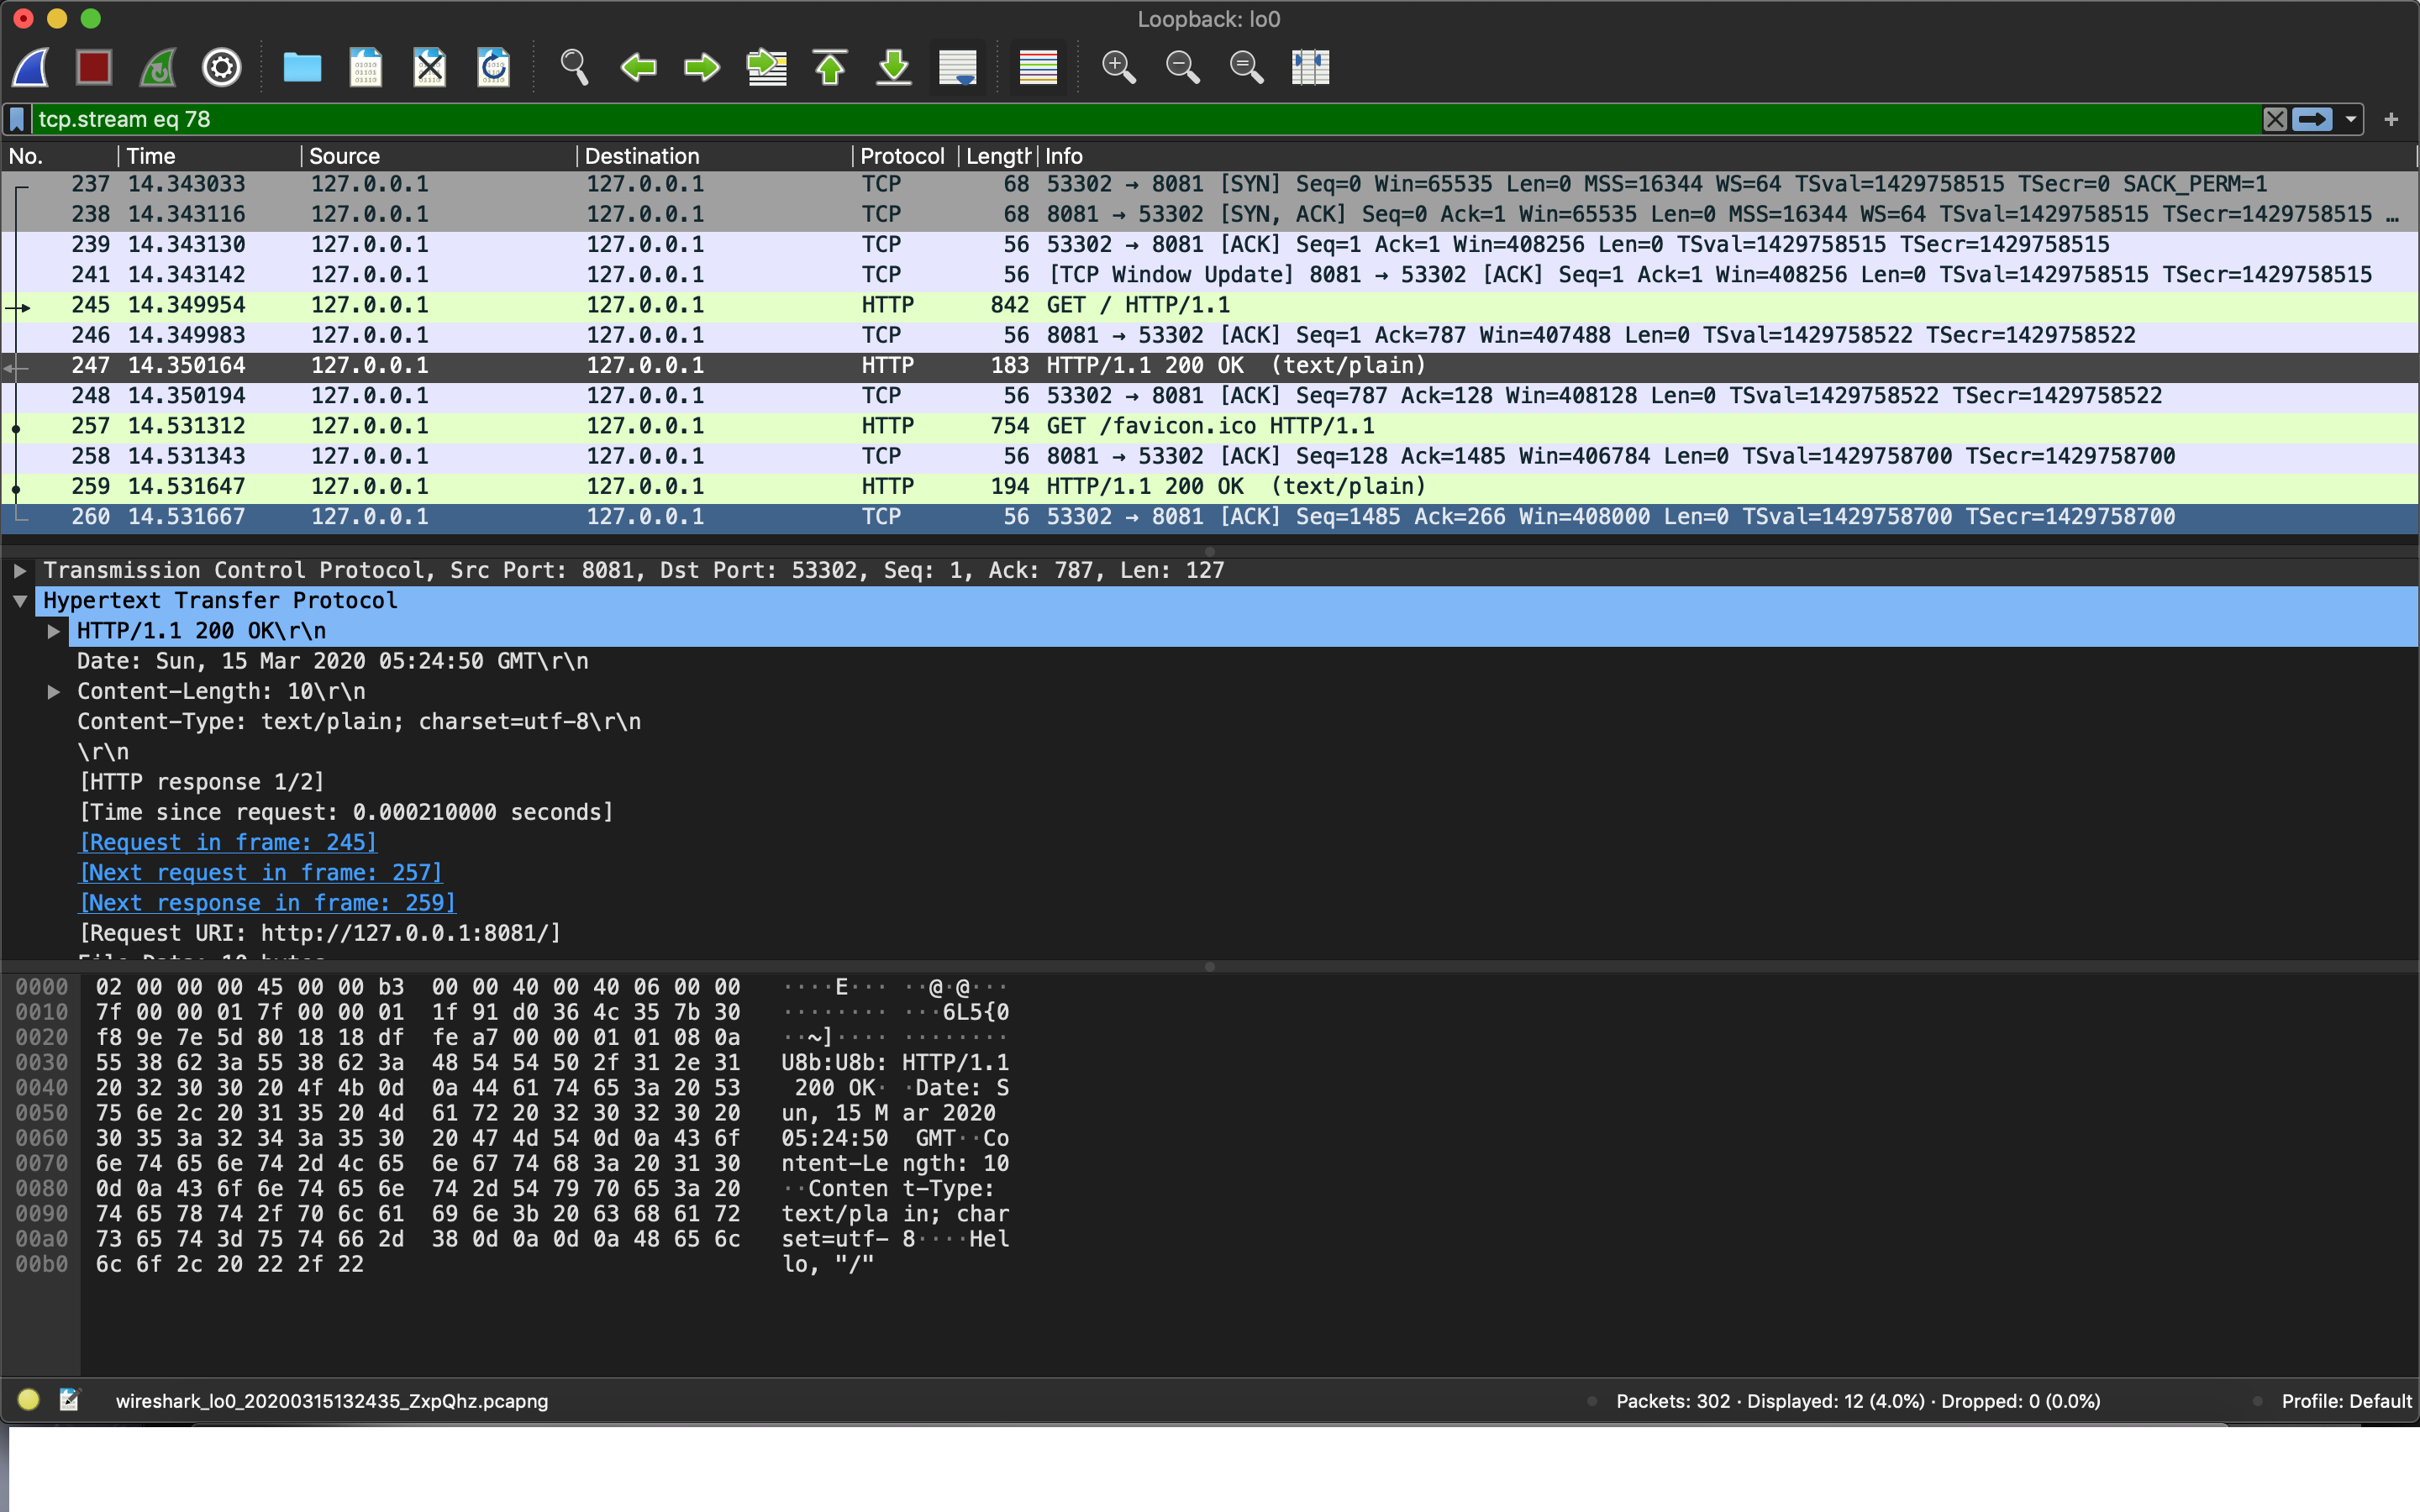The image size is (2420, 1512).
Task: Close this capture file
Action: tap(430, 68)
